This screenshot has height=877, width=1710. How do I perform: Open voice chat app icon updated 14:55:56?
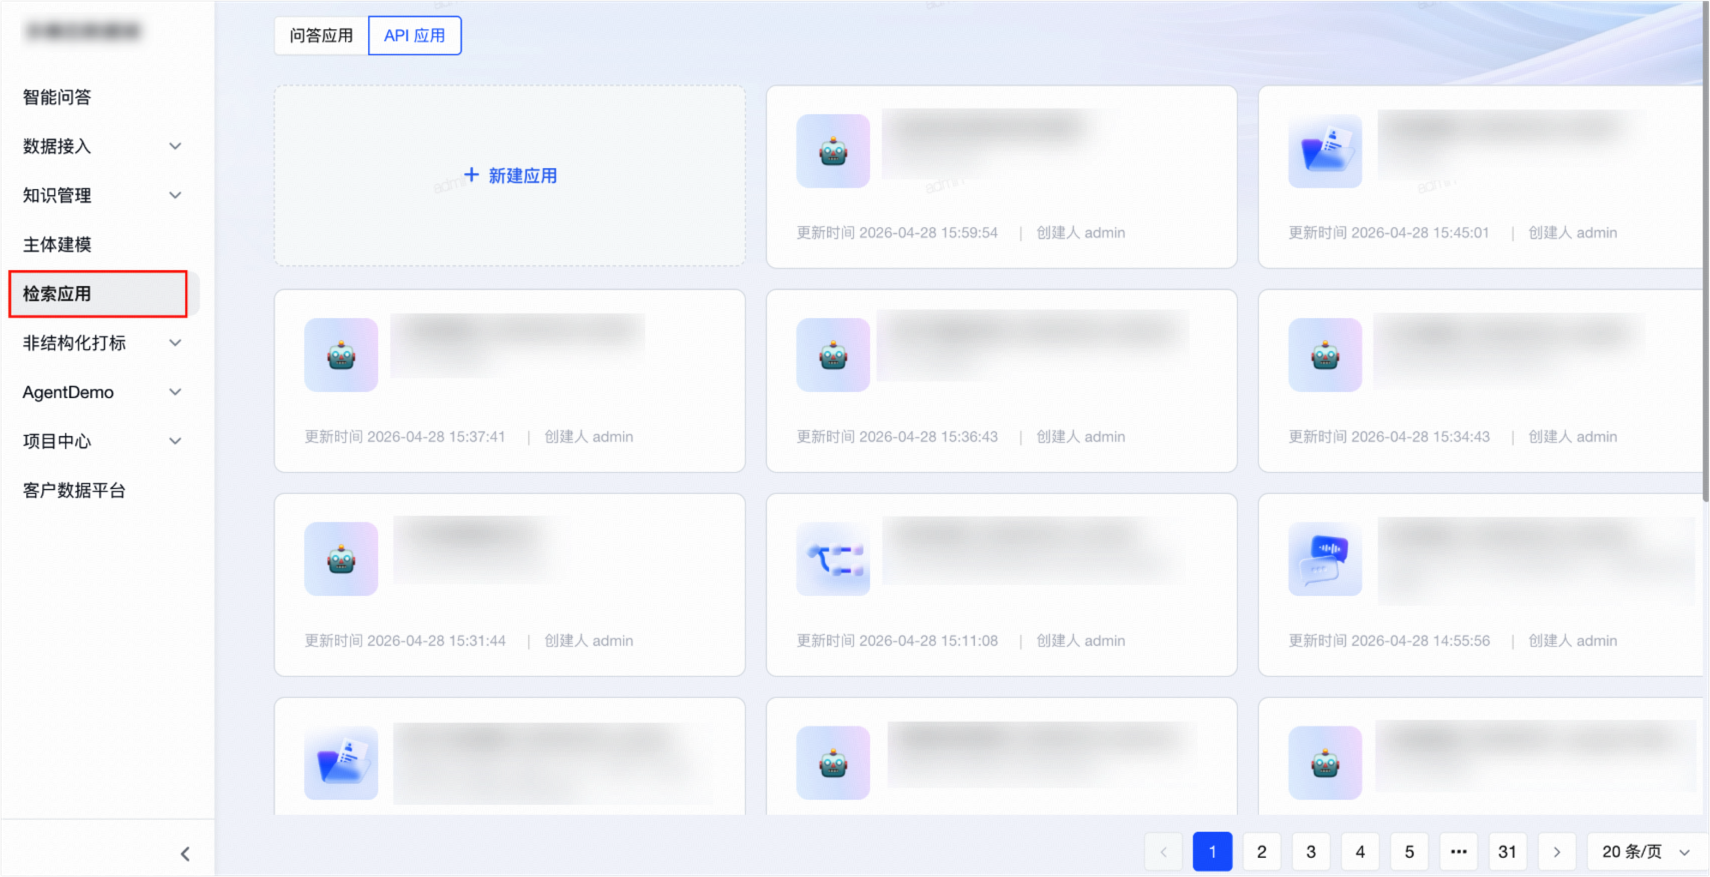click(x=1325, y=559)
